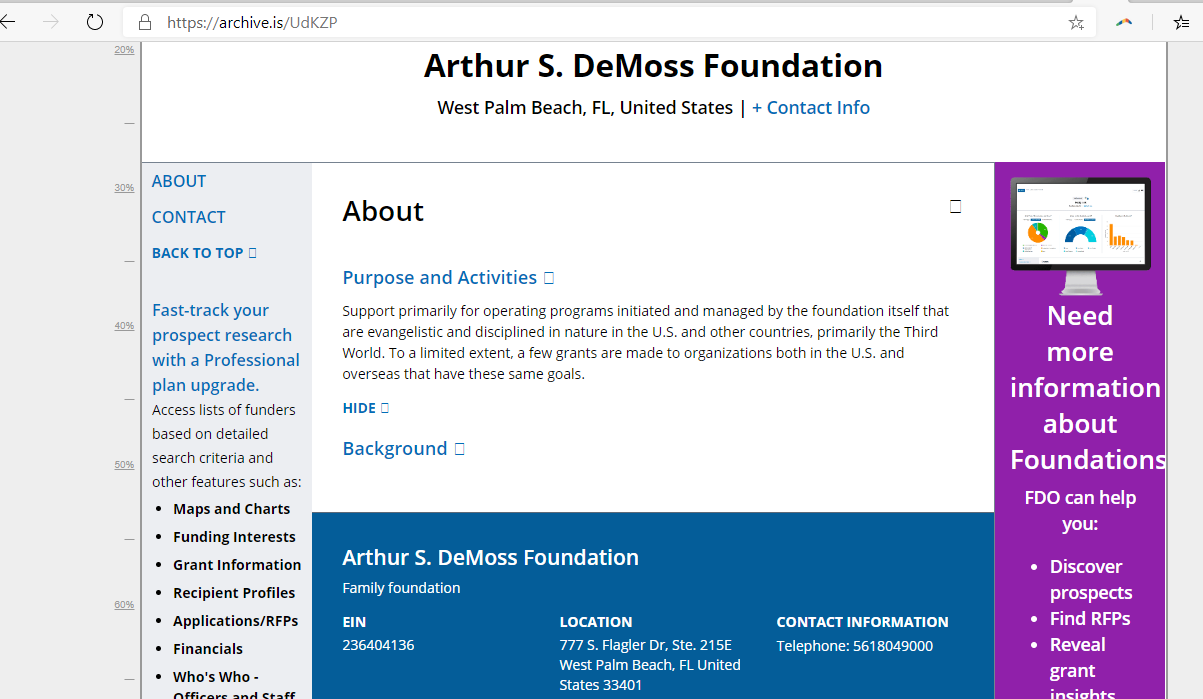Open the ABOUT sidebar link
The height and width of the screenshot is (699, 1203).
179,181
